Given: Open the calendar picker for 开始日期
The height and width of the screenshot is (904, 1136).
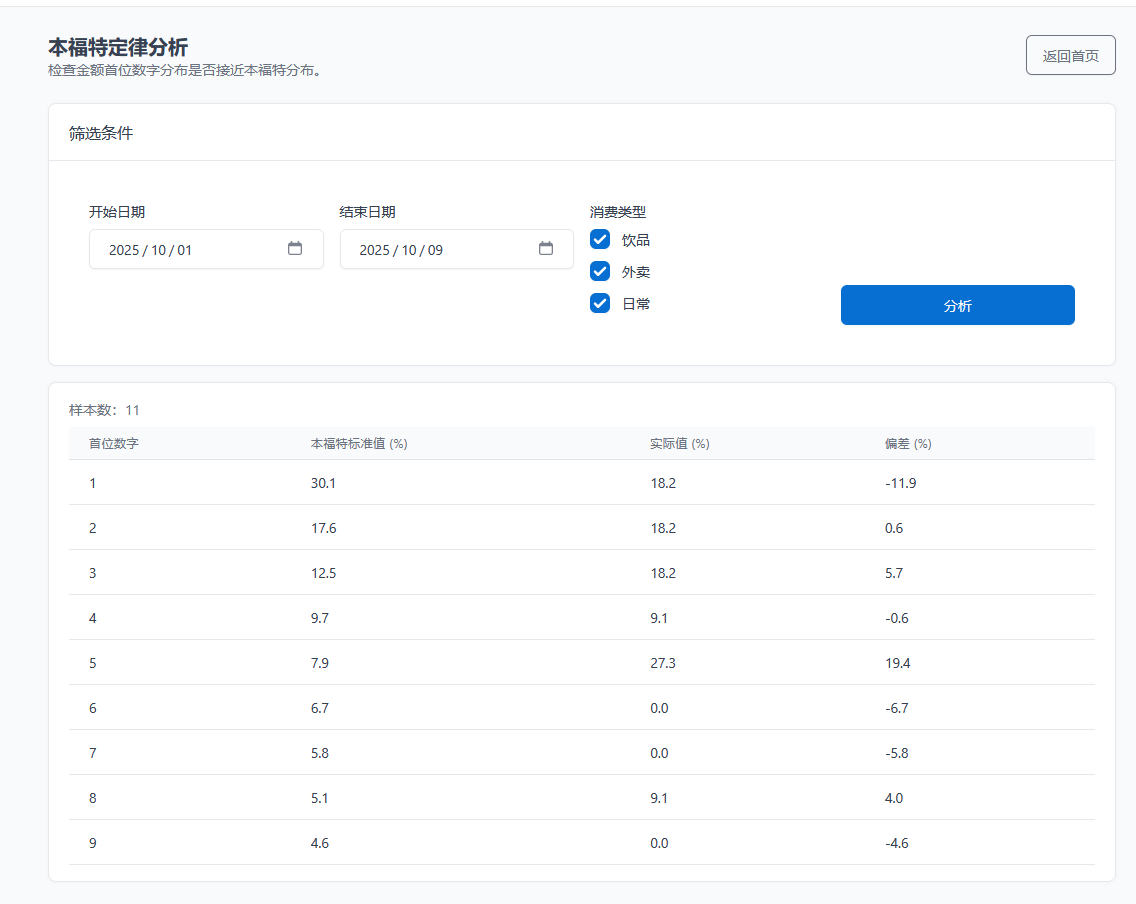Looking at the screenshot, I should tap(295, 249).
